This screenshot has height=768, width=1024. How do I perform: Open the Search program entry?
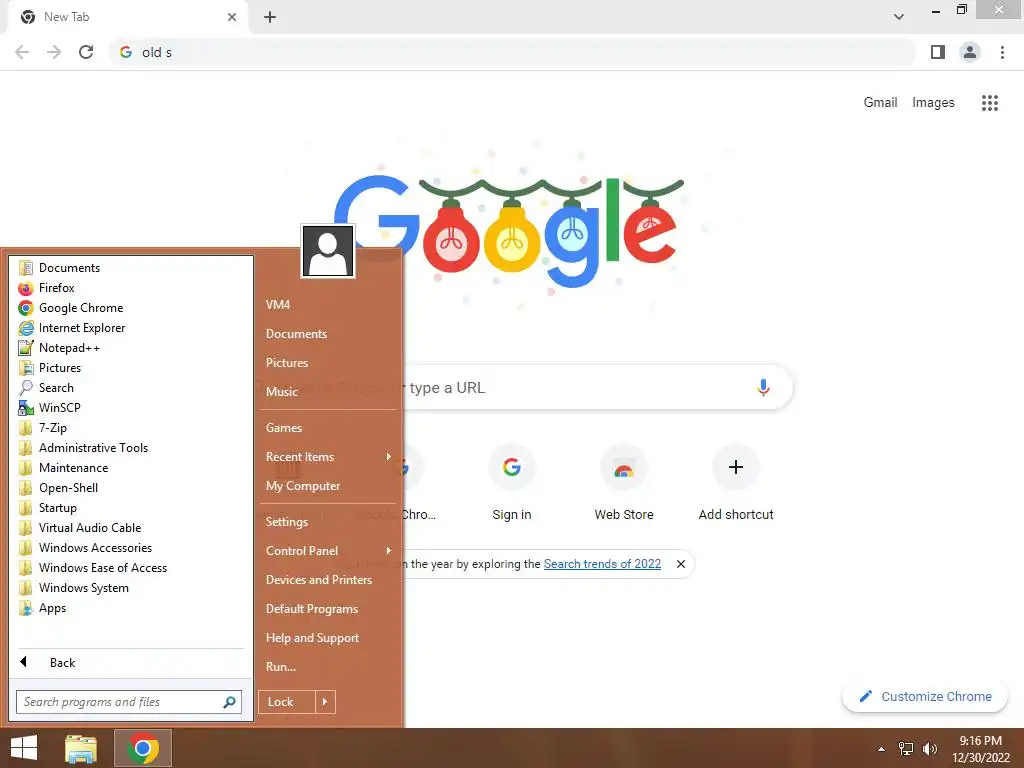coord(56,388)
